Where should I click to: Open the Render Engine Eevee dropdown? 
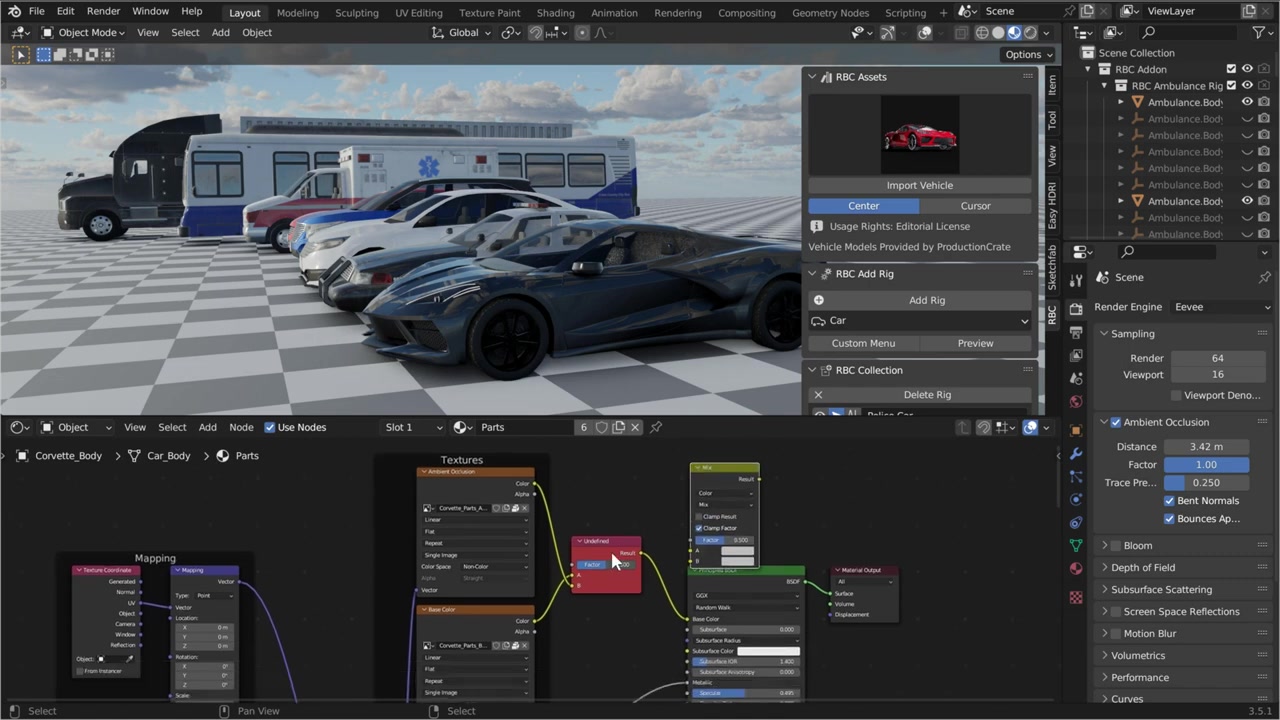1222,307
